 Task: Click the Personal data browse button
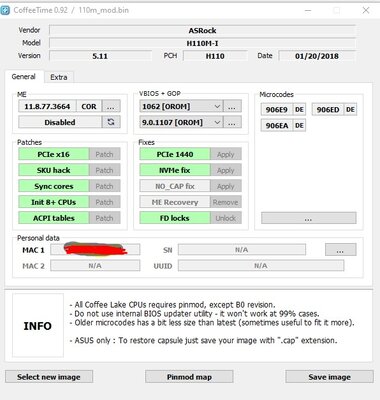point(341,250)
